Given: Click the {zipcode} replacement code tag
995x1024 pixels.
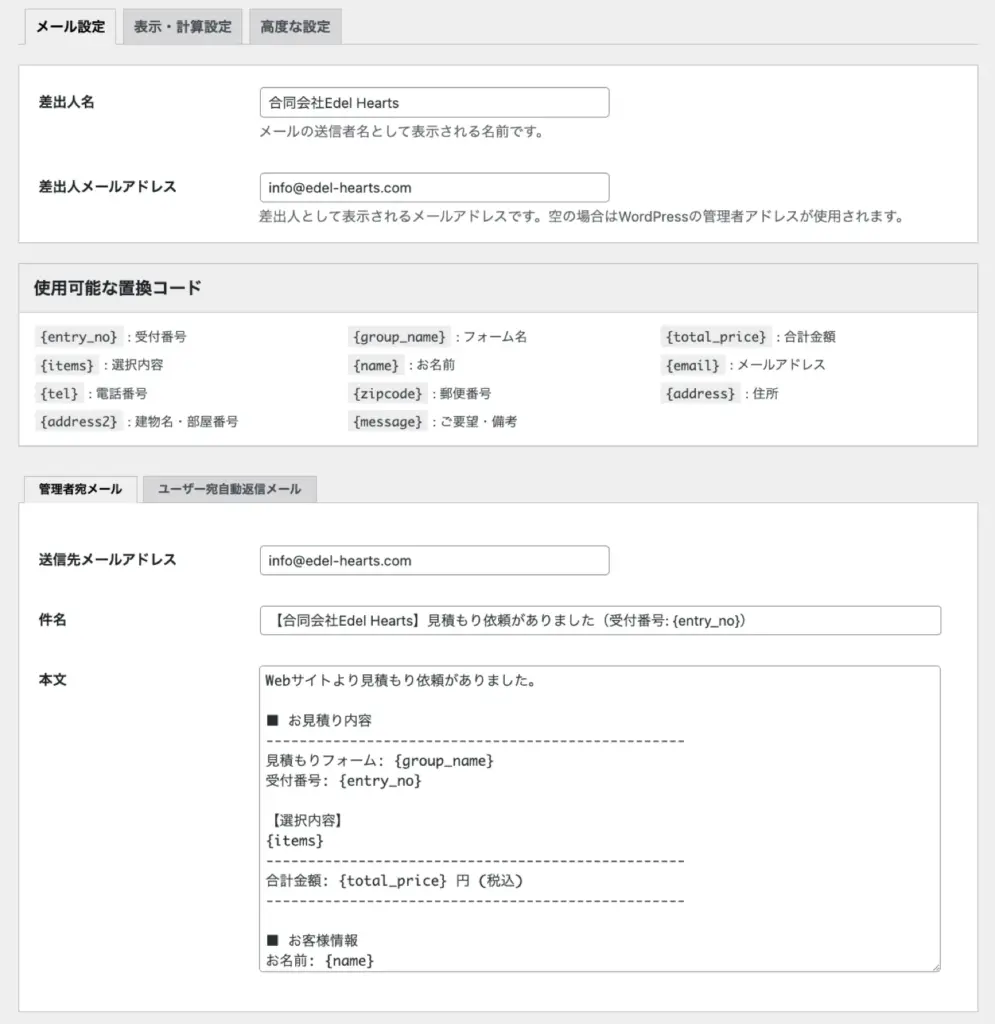Looking at the screenshot, I should click(387, 393).
